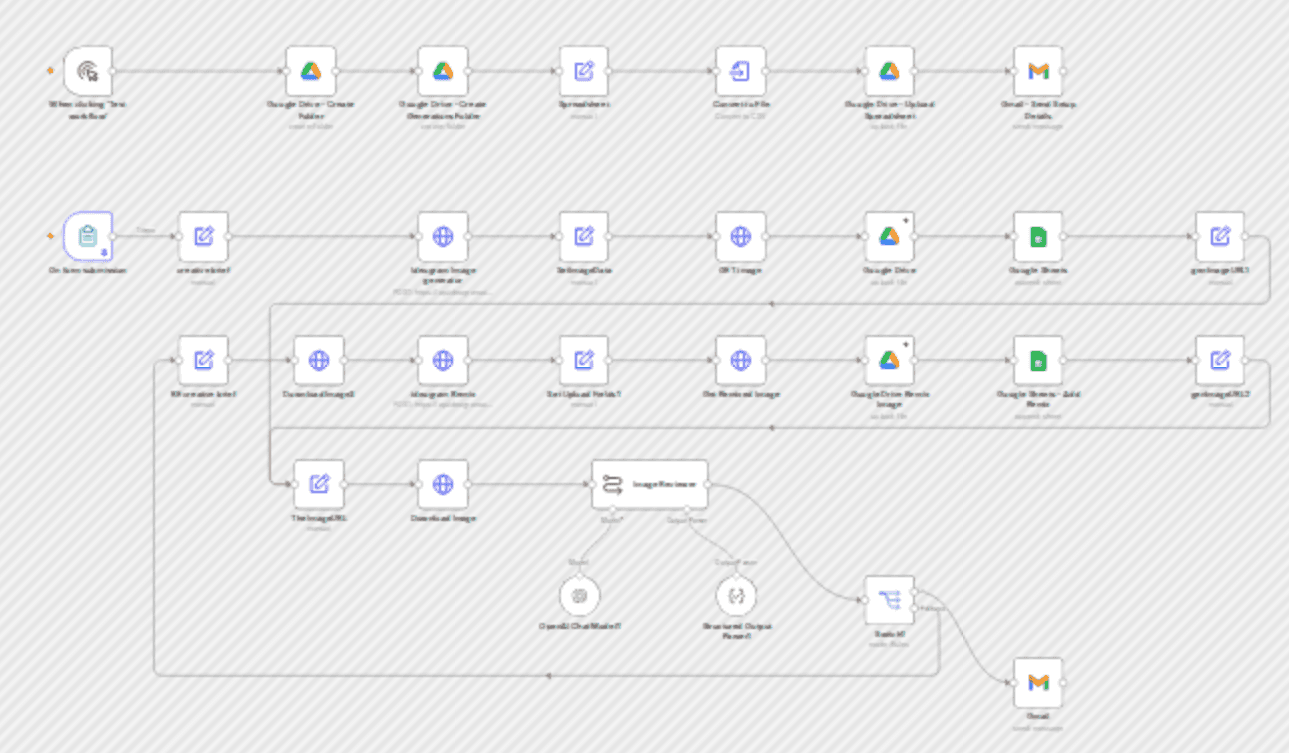Select the Spreadsheet edit node
Viewport: 1289px width, 753px height.
pos(584,71)
